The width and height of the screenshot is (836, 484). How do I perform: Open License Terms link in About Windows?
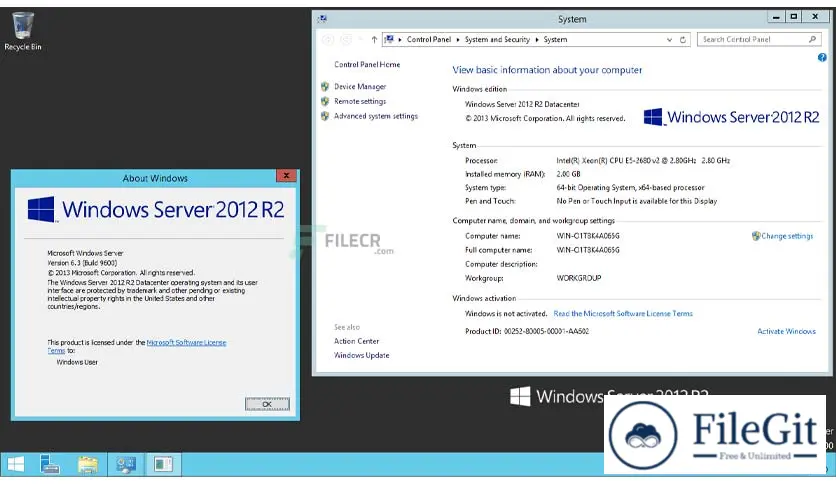tap(186, 343)
